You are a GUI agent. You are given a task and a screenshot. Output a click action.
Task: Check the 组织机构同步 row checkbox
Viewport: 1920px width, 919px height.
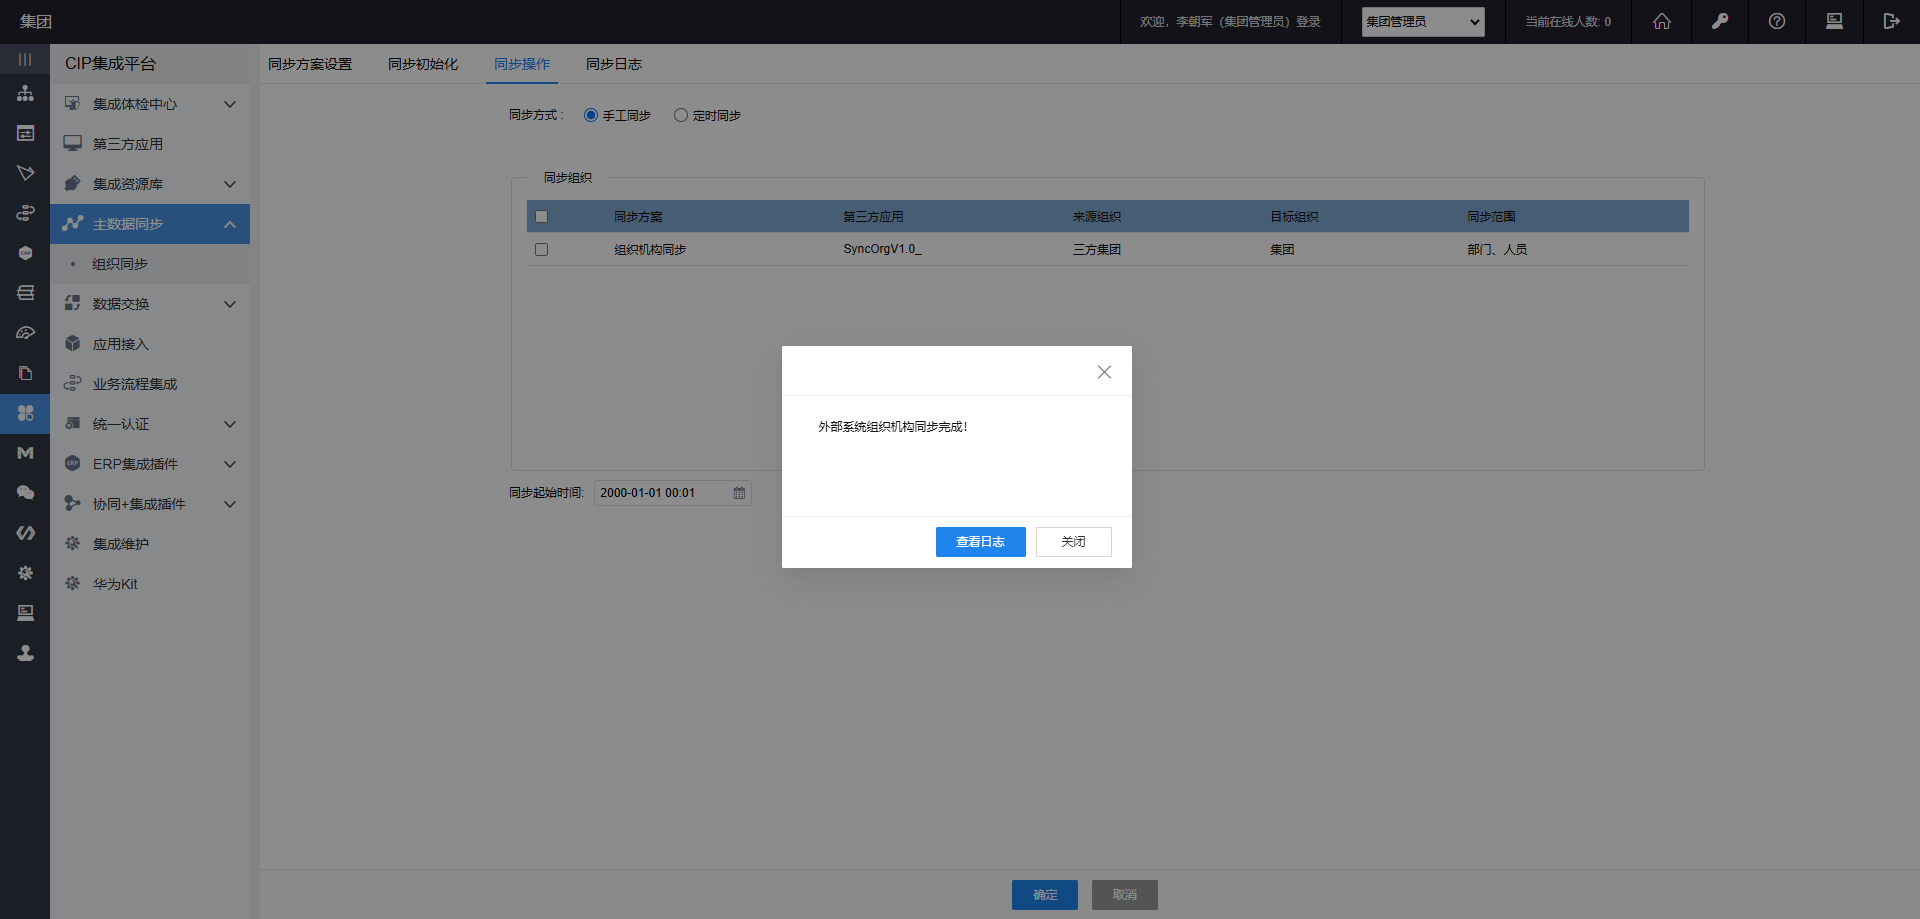[x=541, y=249]
